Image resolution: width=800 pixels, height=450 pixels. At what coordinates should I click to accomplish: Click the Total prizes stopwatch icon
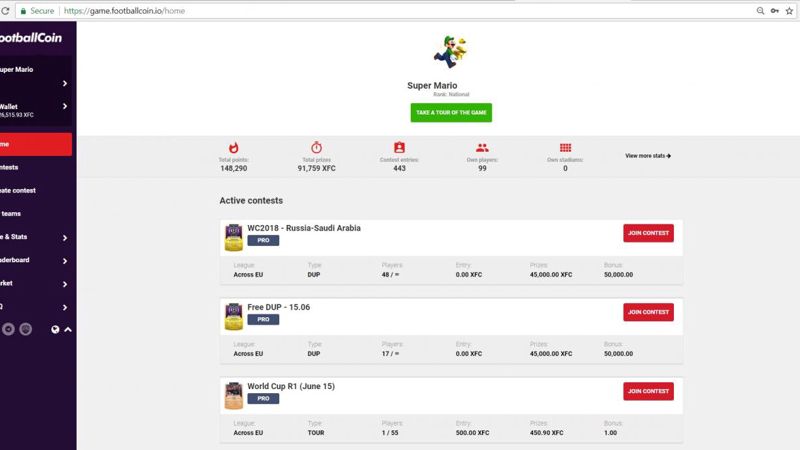pos(316,147)
